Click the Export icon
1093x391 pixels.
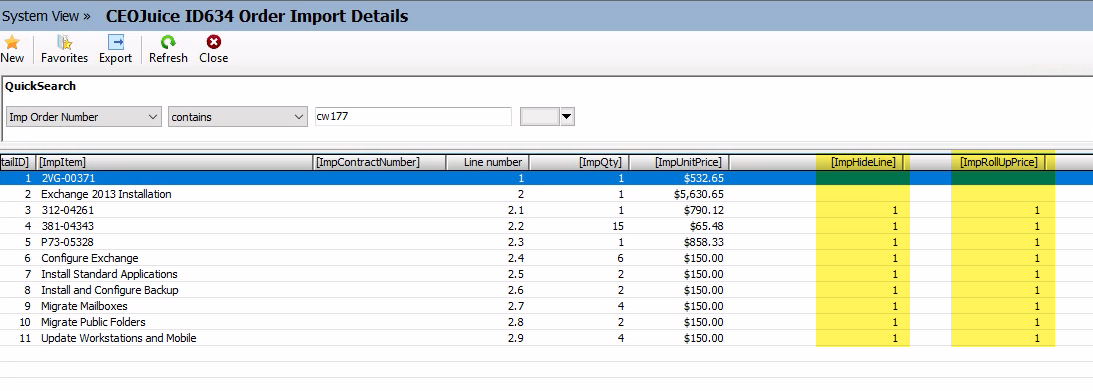[116, 43]
